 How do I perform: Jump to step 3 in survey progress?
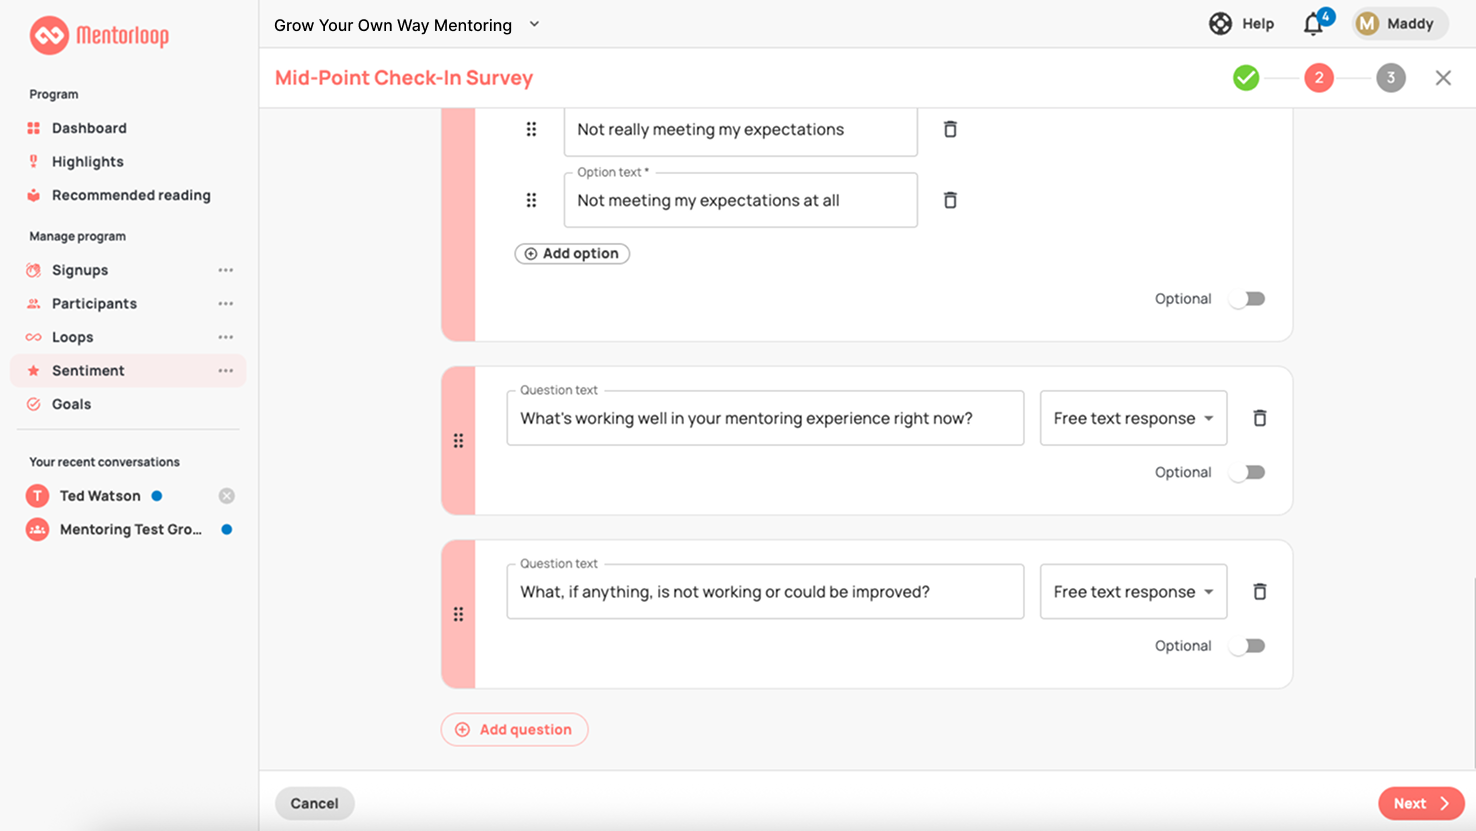1391,78
